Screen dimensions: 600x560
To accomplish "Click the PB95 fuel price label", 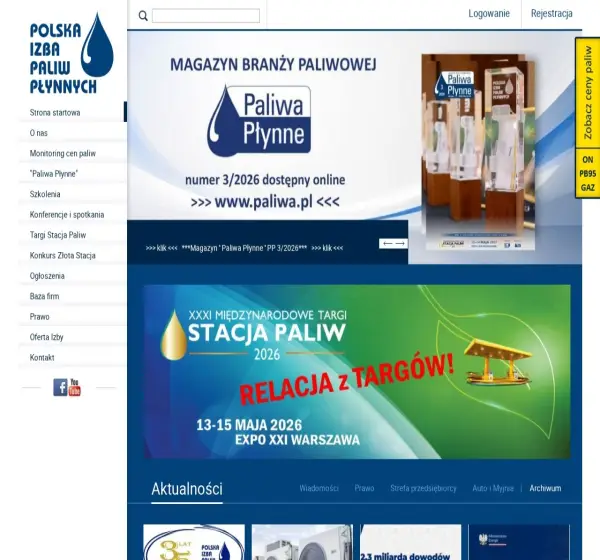I will (588, 174).
